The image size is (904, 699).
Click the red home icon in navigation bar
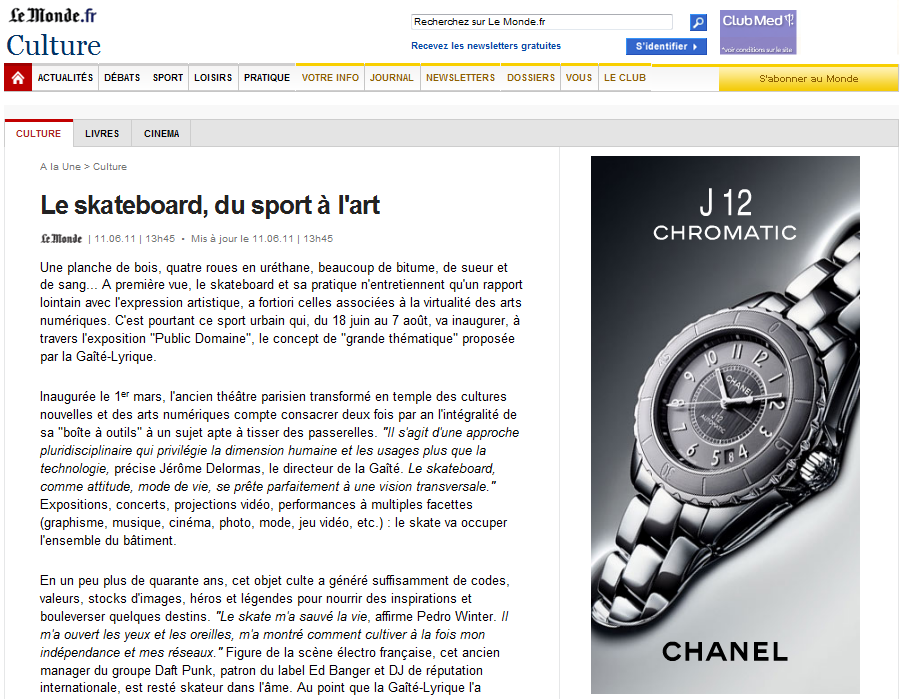point(18,78)
